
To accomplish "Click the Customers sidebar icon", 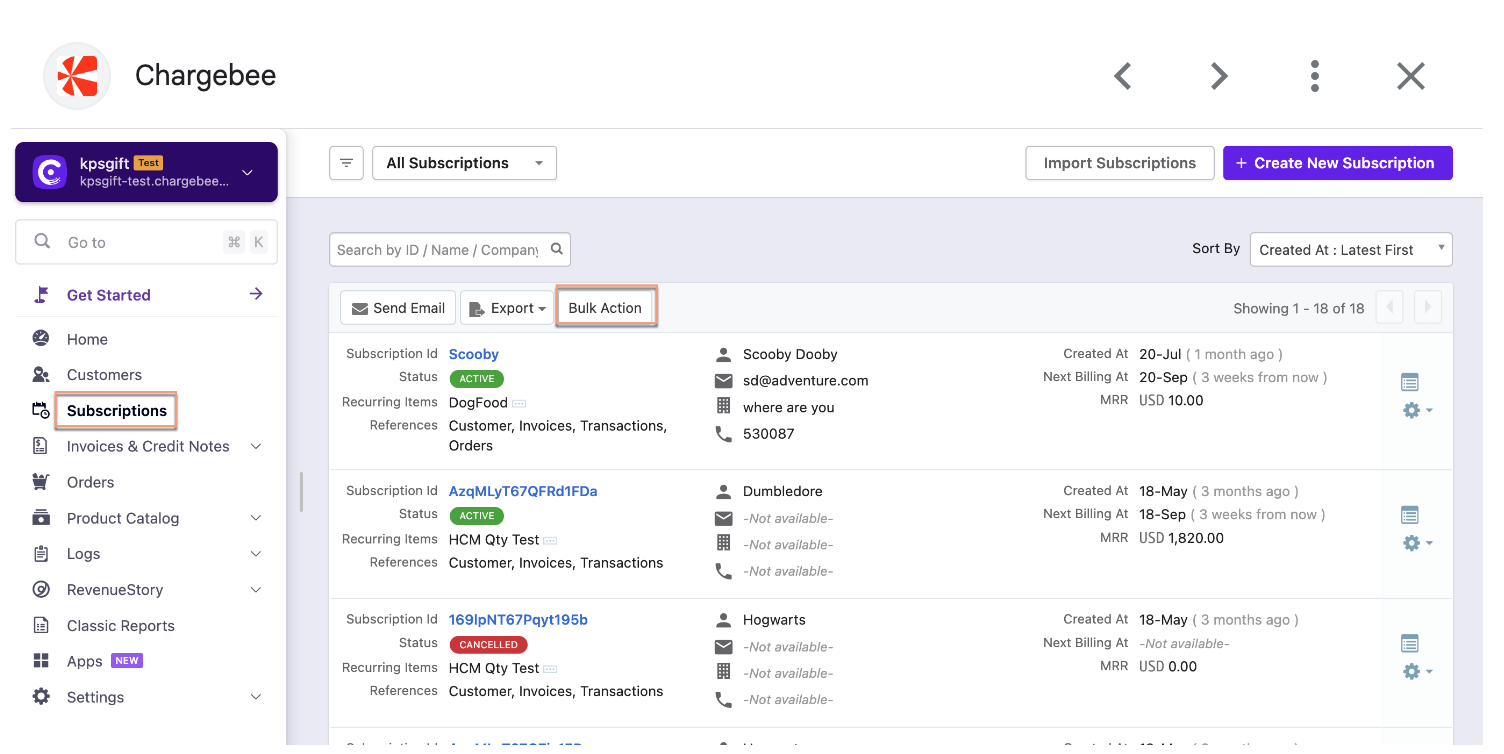I will point(41,375).
